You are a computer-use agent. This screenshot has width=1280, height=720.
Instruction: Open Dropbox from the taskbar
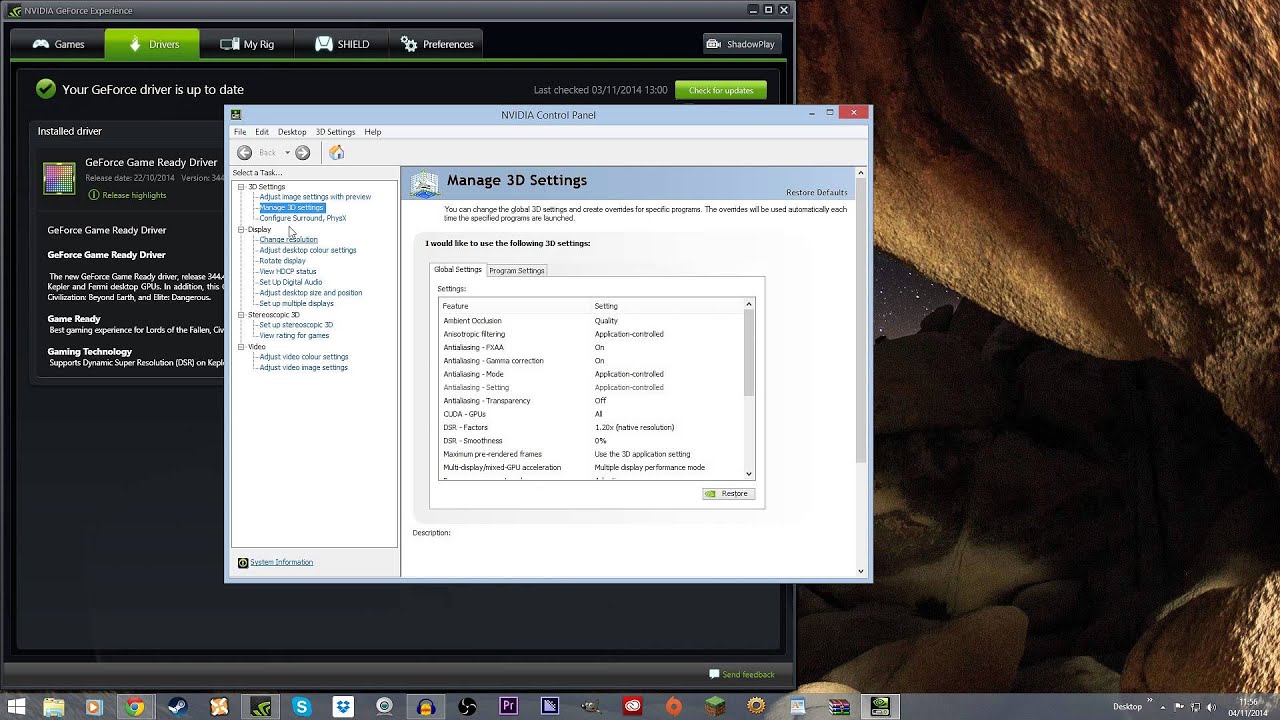click(x=343, y=707)
